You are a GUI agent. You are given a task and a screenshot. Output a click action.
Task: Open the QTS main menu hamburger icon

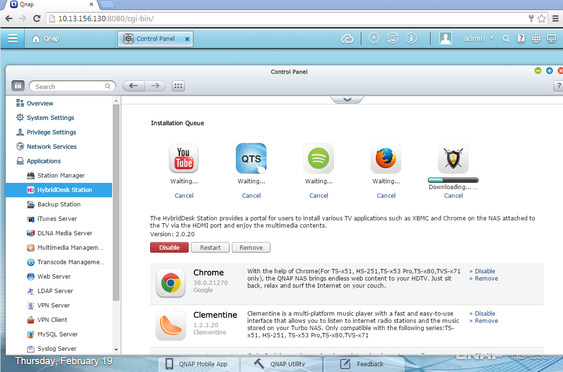coord(13,38)
